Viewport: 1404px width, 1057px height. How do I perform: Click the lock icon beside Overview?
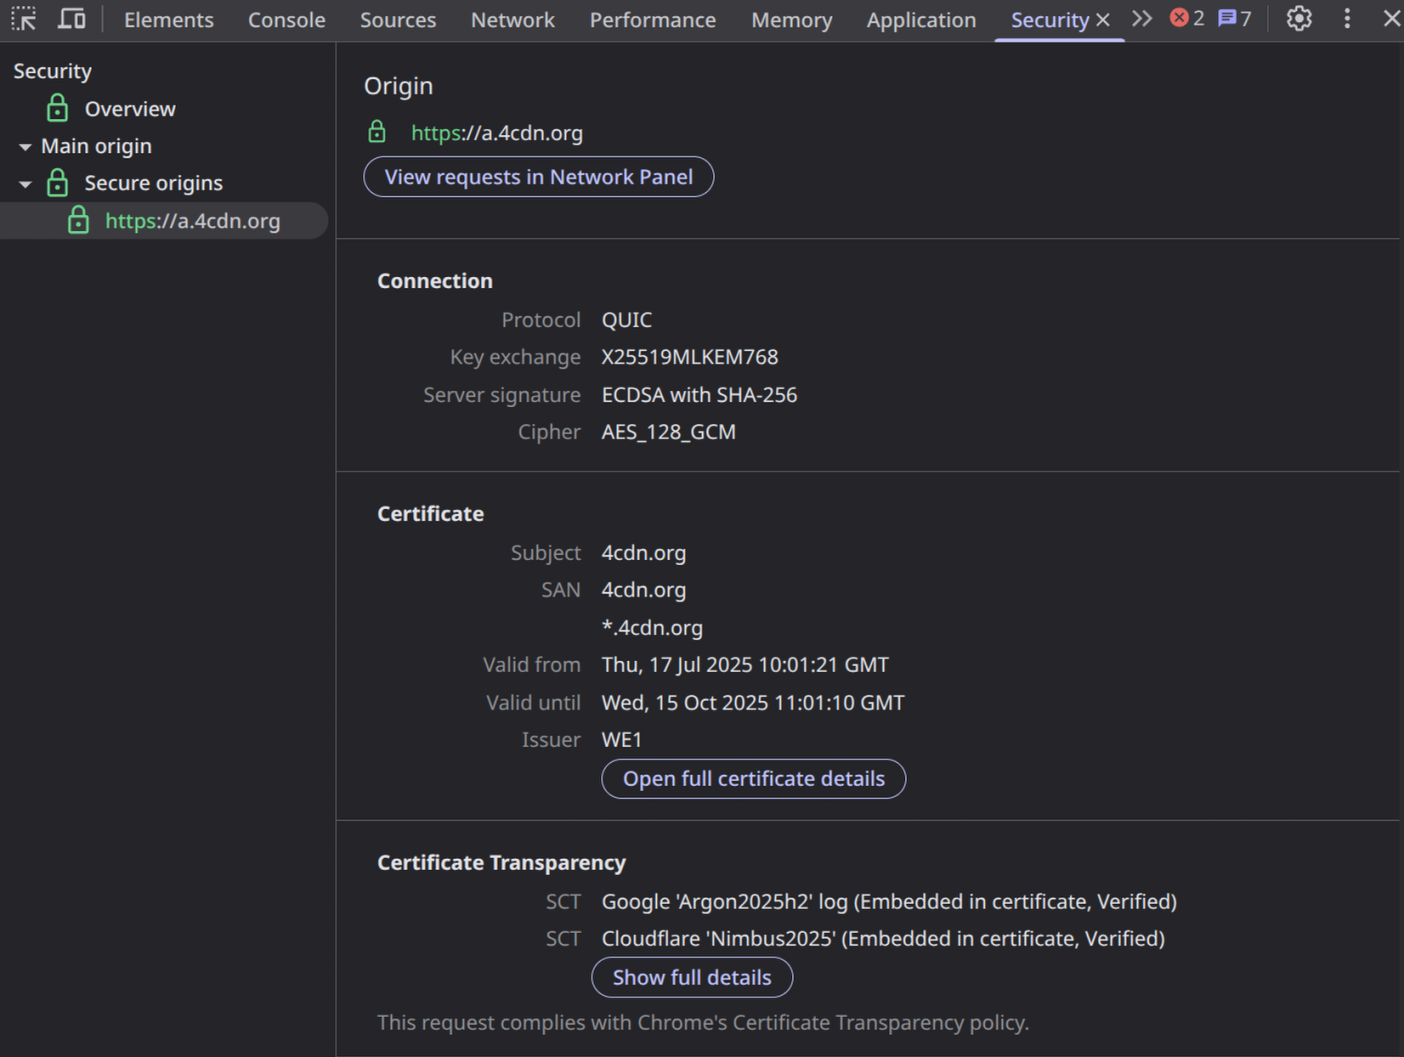tap(58, 108)
